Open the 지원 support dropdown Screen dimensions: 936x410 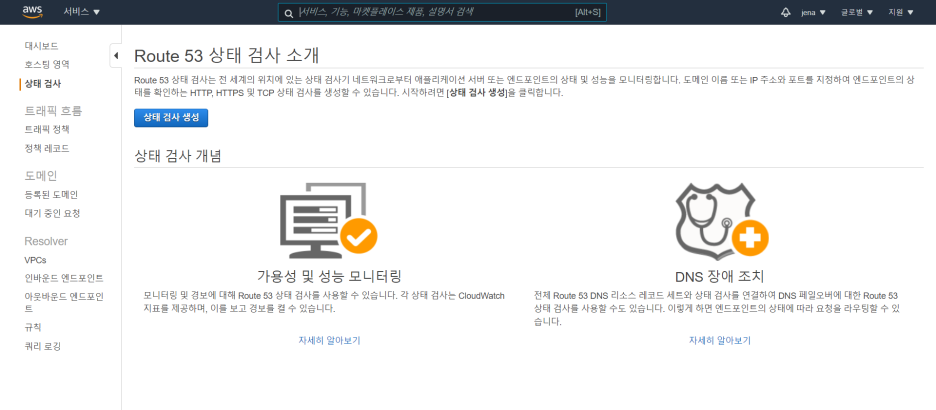pos(901,12)
